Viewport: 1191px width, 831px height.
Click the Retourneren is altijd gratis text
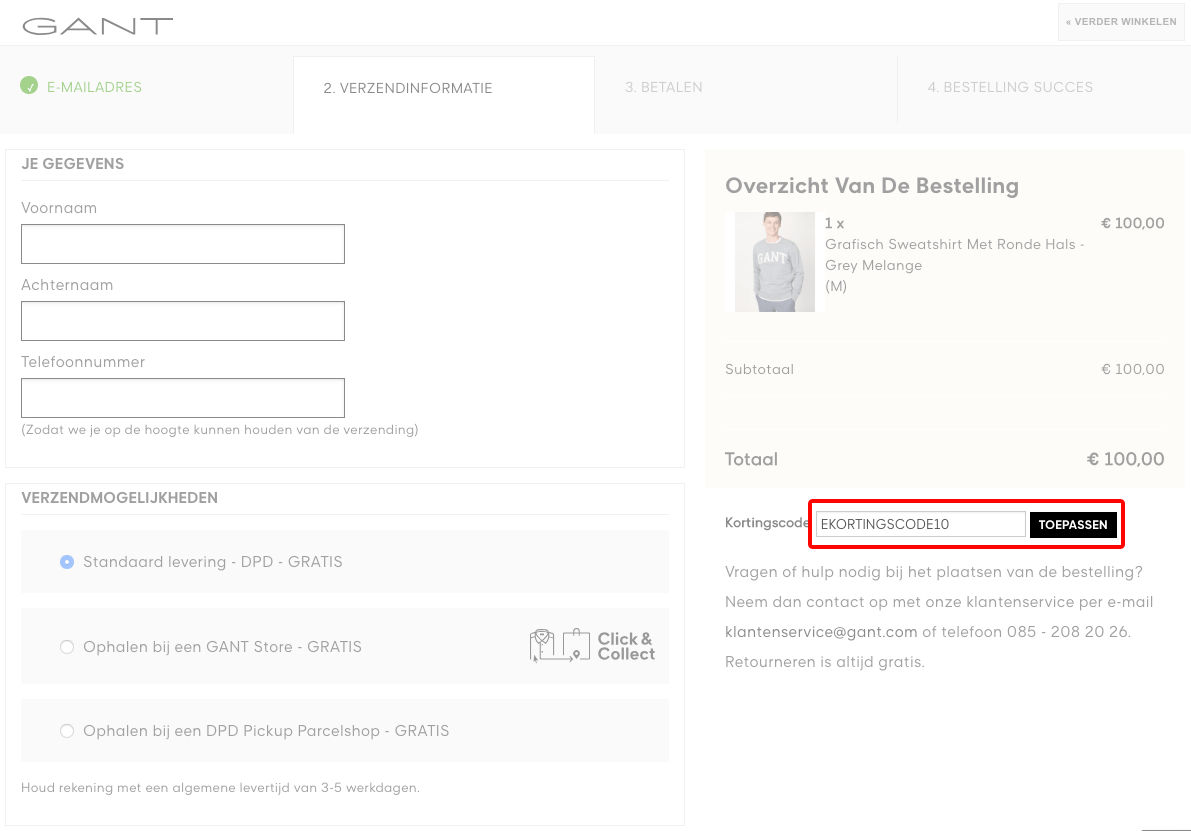pyautogui.click(x=825, y=662)
